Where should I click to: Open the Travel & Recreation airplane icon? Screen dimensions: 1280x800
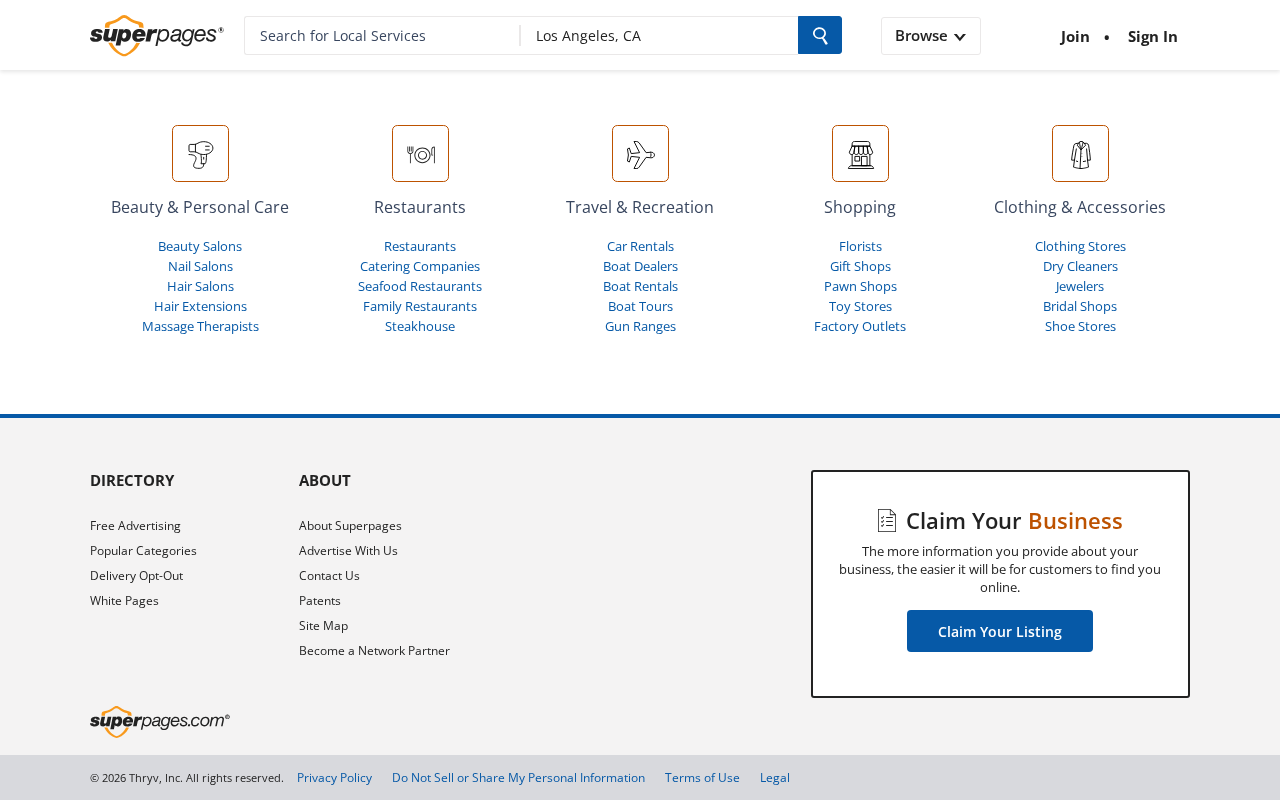point(640,153)
